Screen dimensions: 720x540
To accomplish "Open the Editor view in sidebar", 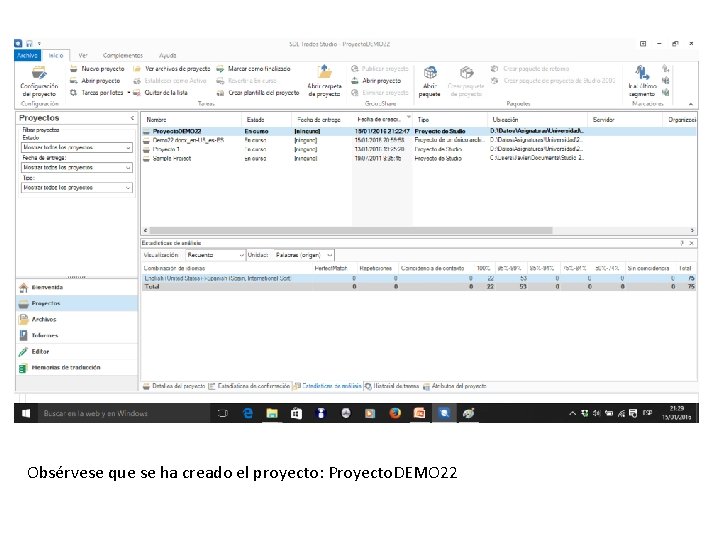I will 77,352.
